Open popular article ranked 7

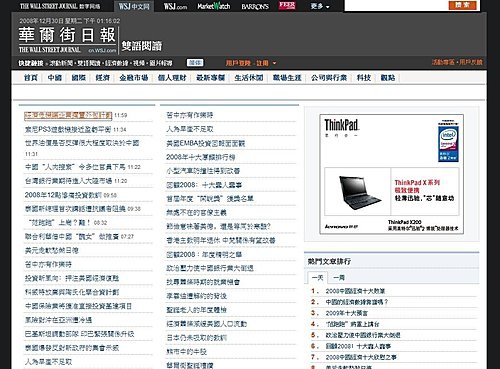[x=361, y=357]
